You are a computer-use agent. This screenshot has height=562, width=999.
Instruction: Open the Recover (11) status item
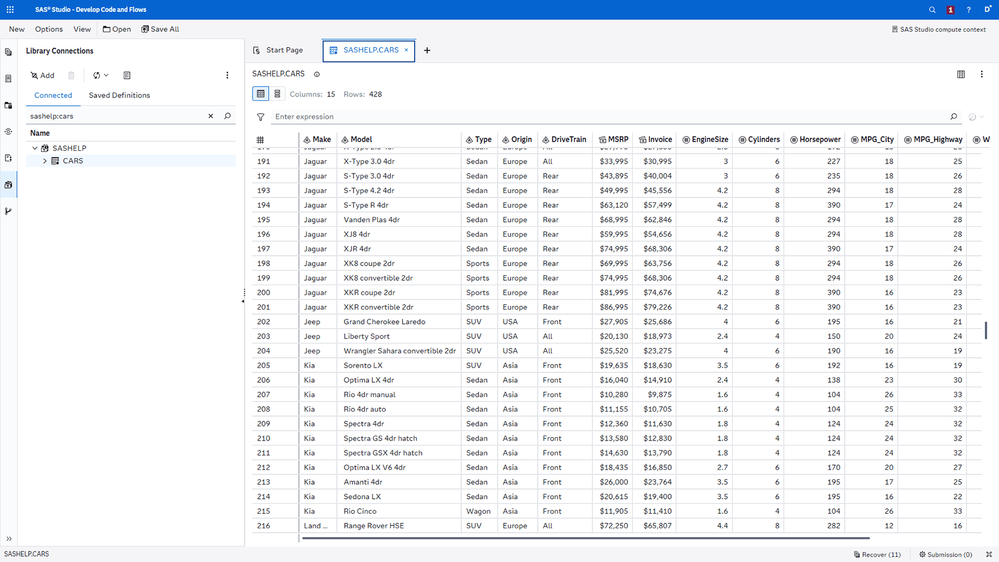[877, 554]
